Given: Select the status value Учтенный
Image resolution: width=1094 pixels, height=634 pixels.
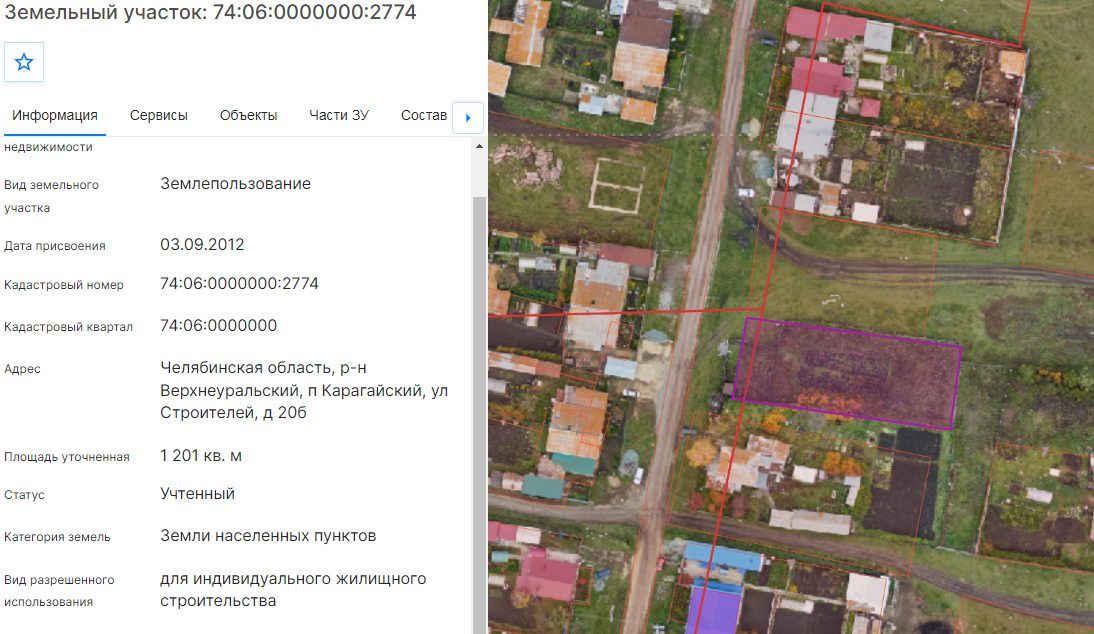Looking at the screenshot, I should coord(197,493).
